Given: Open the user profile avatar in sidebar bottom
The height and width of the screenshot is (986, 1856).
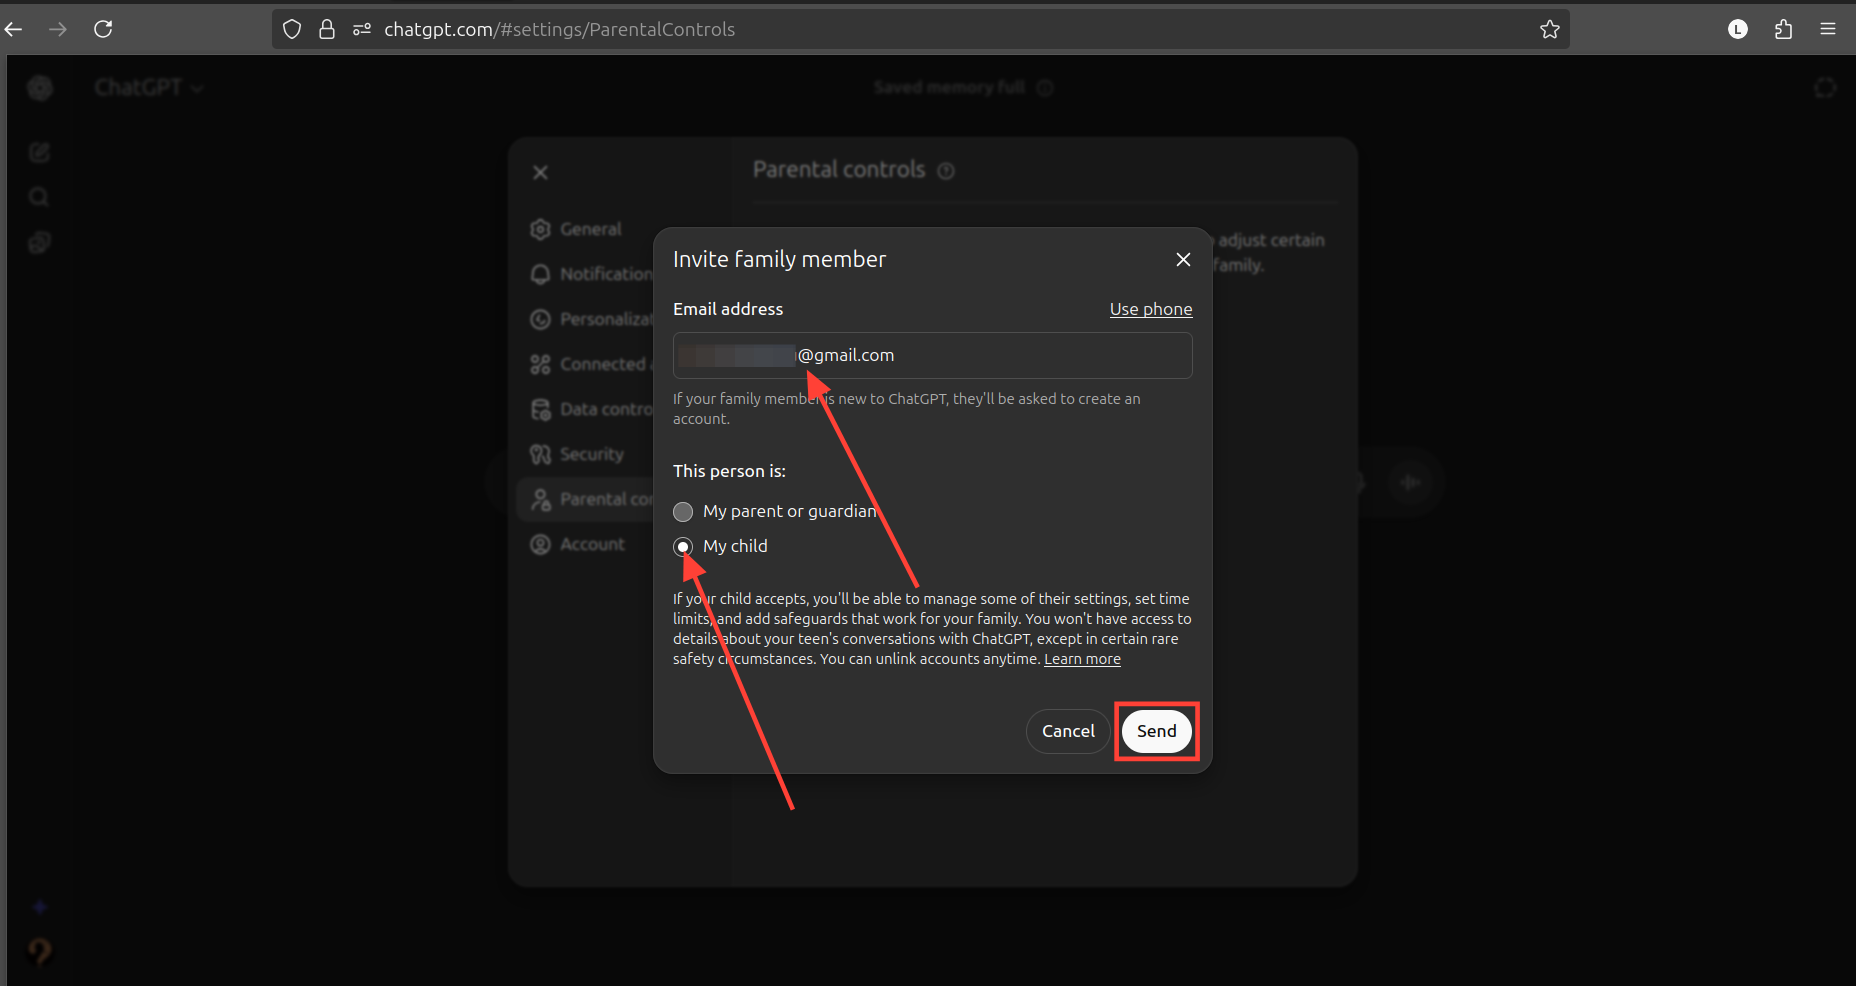Looking at the screenshot, I should pos(40,951).
